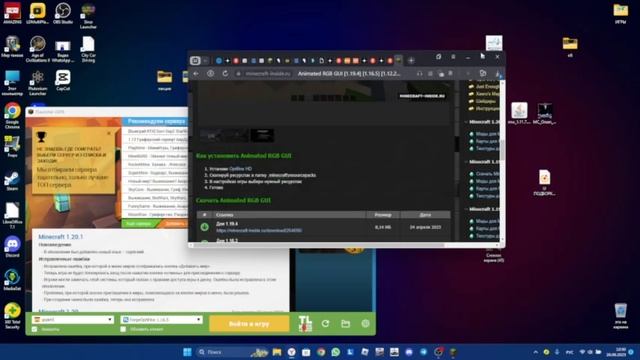Launch Google Chrome from the desktop
This screenshot has height=360, width=640.
12,116
